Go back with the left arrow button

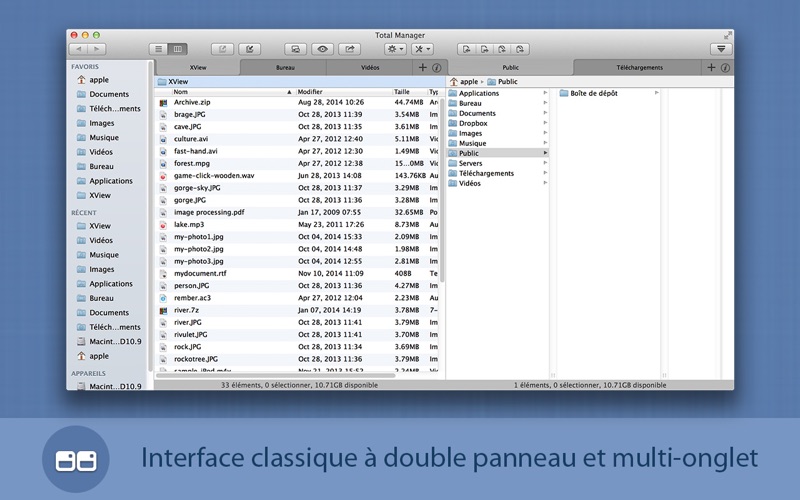coord(79,49)
